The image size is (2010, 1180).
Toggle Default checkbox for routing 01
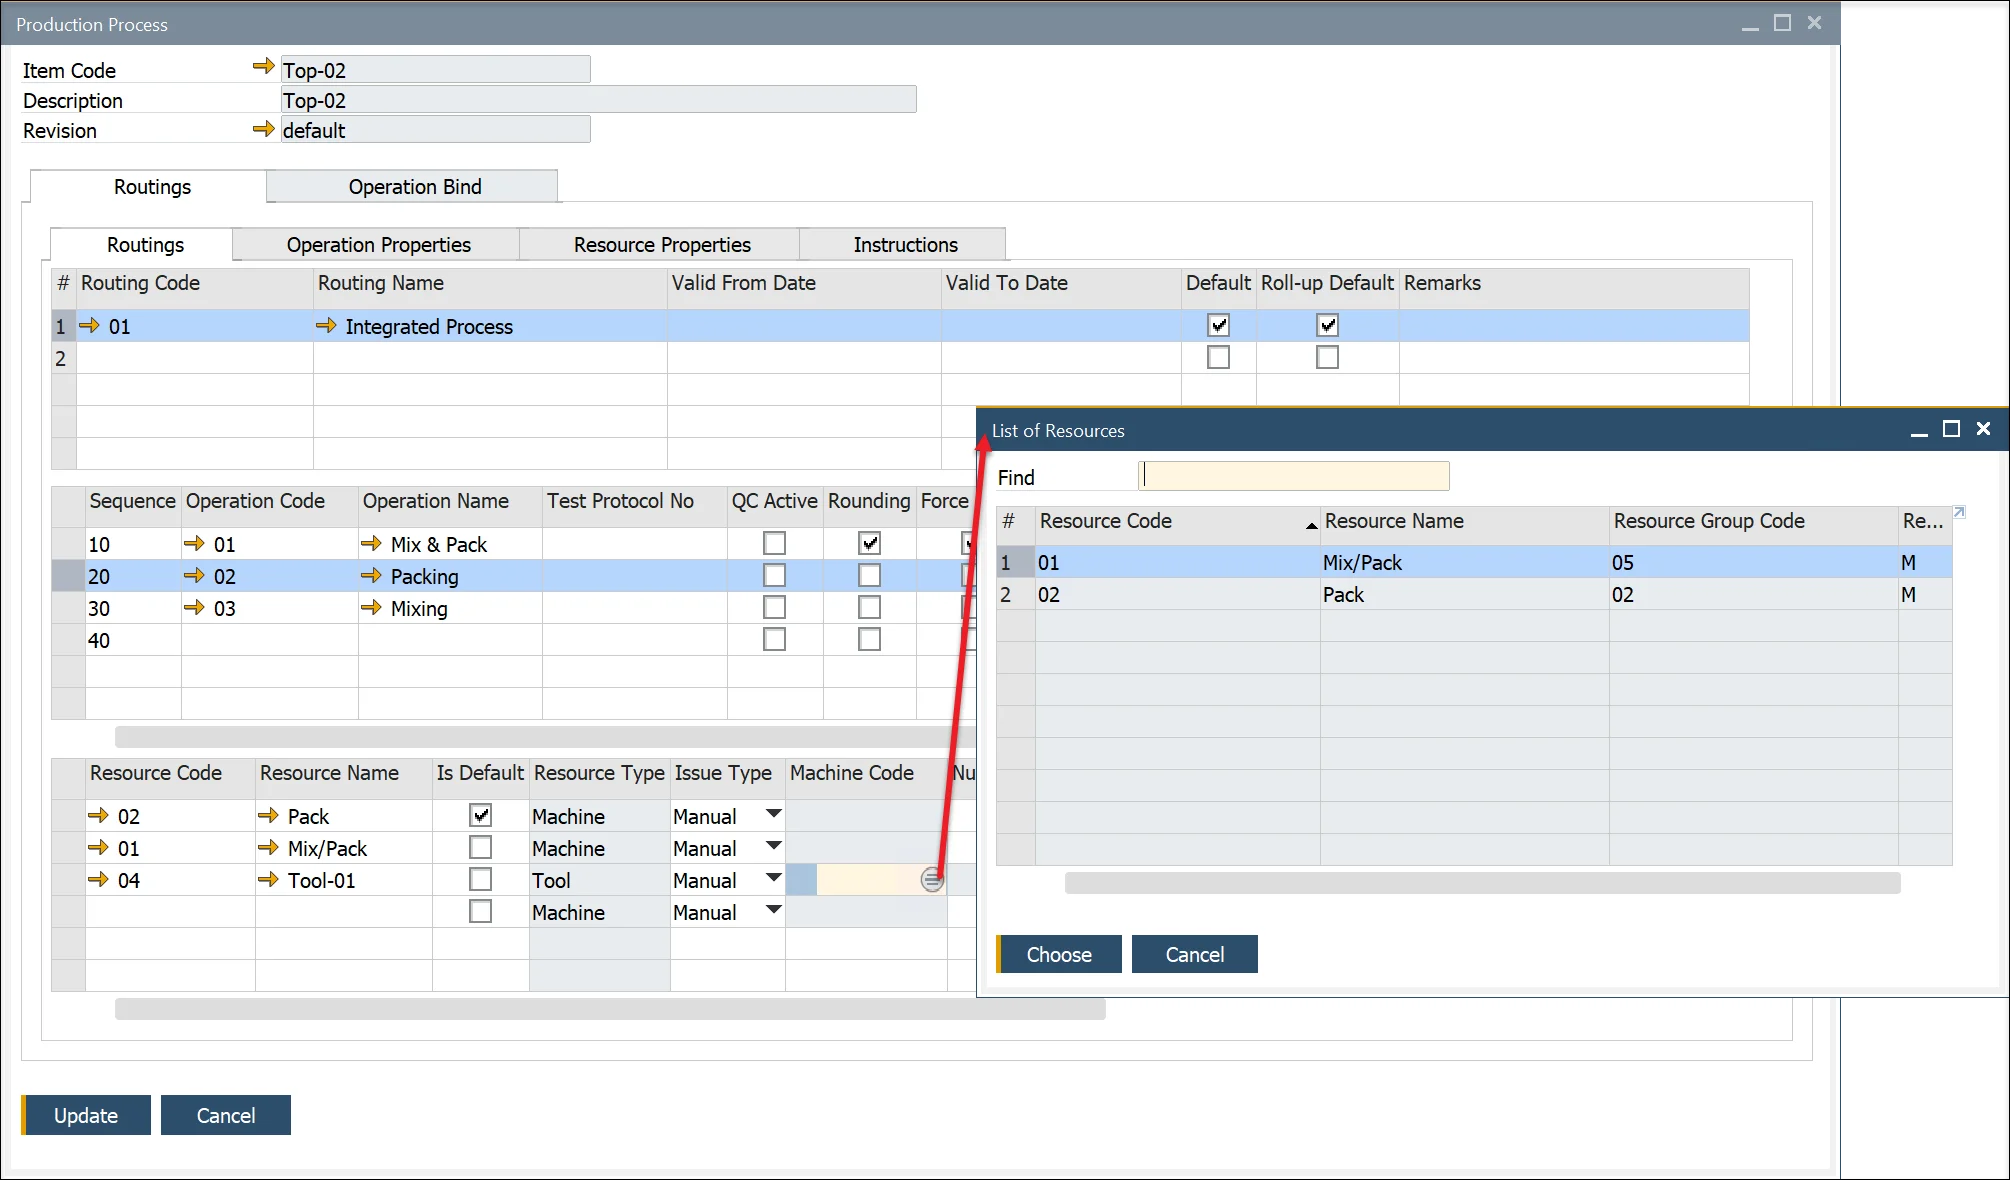1218,326
